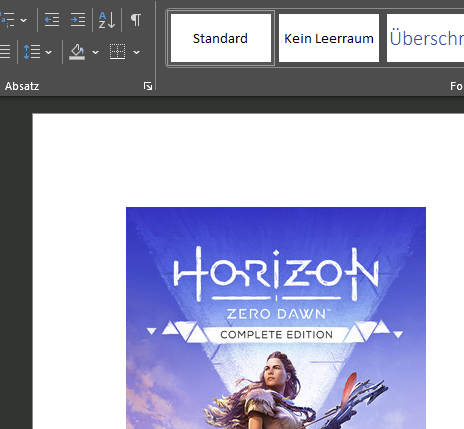Apply the Standard style
The image size is (464, 429).
point(221,38)
